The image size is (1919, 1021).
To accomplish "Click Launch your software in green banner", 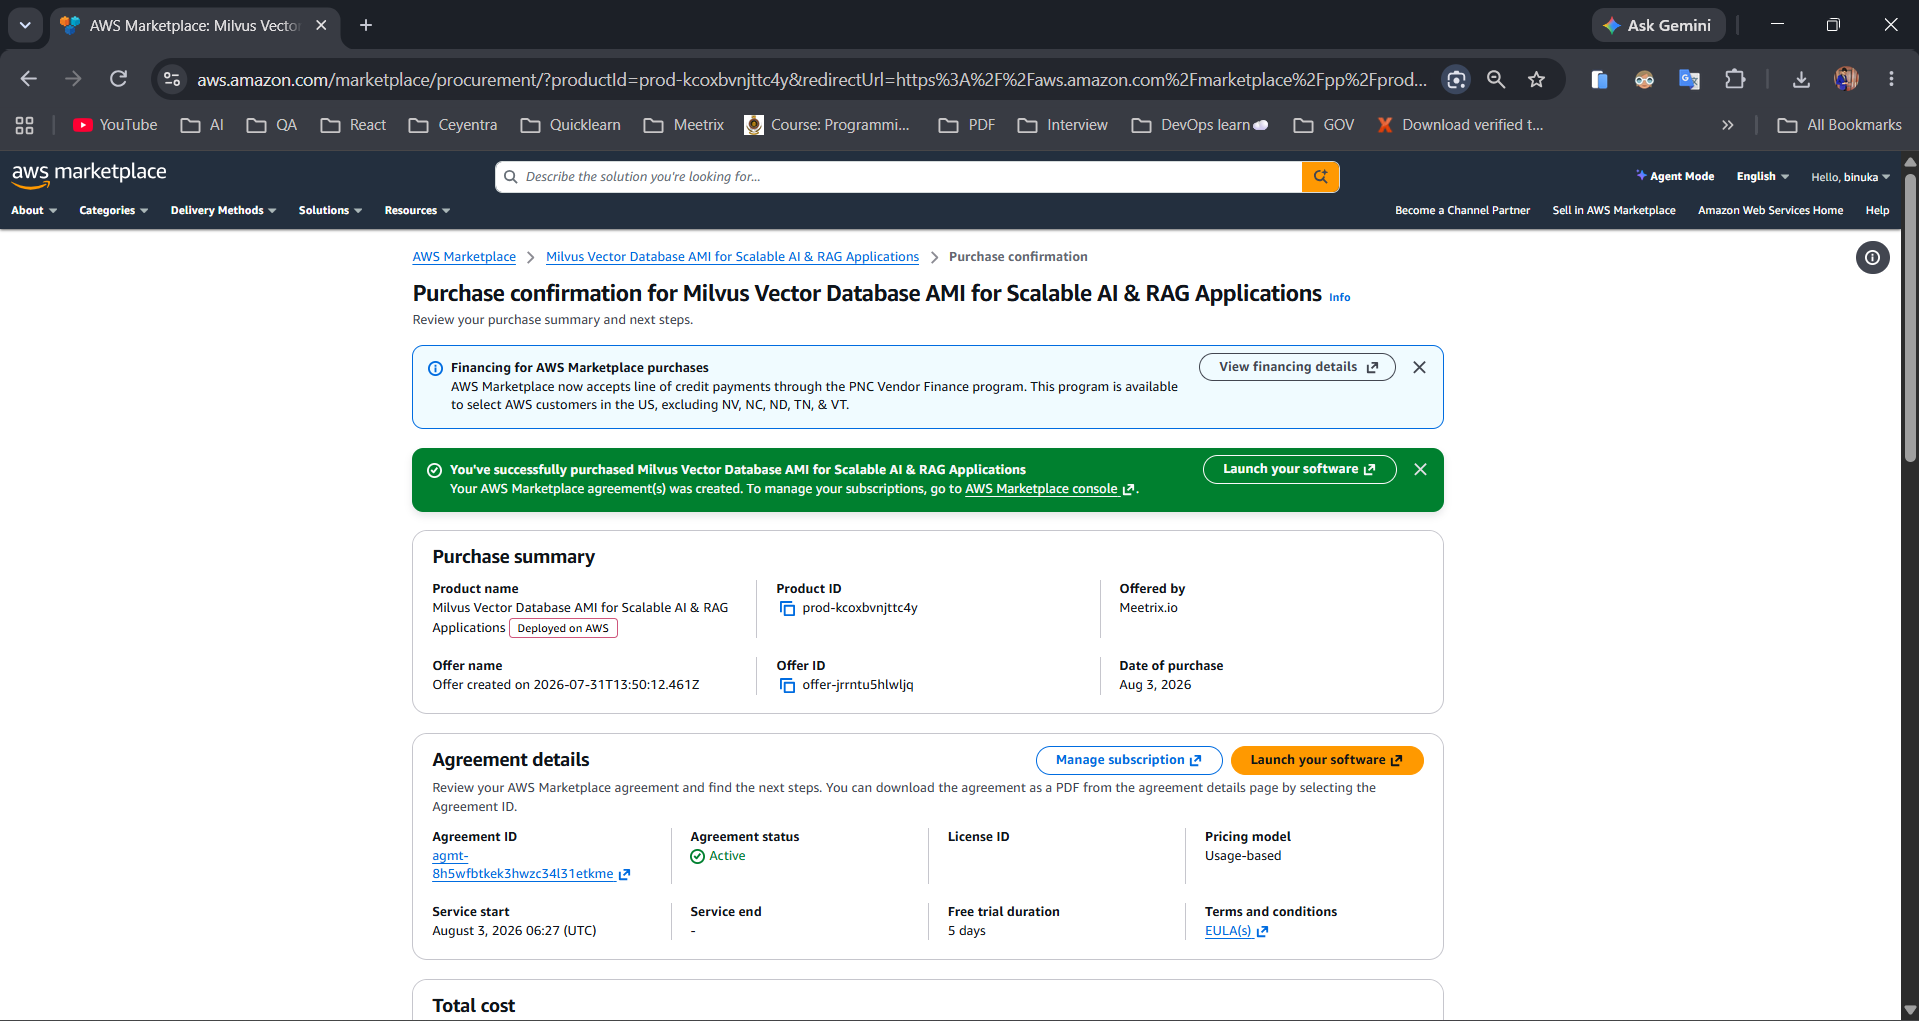I will tap(1299, 469).
